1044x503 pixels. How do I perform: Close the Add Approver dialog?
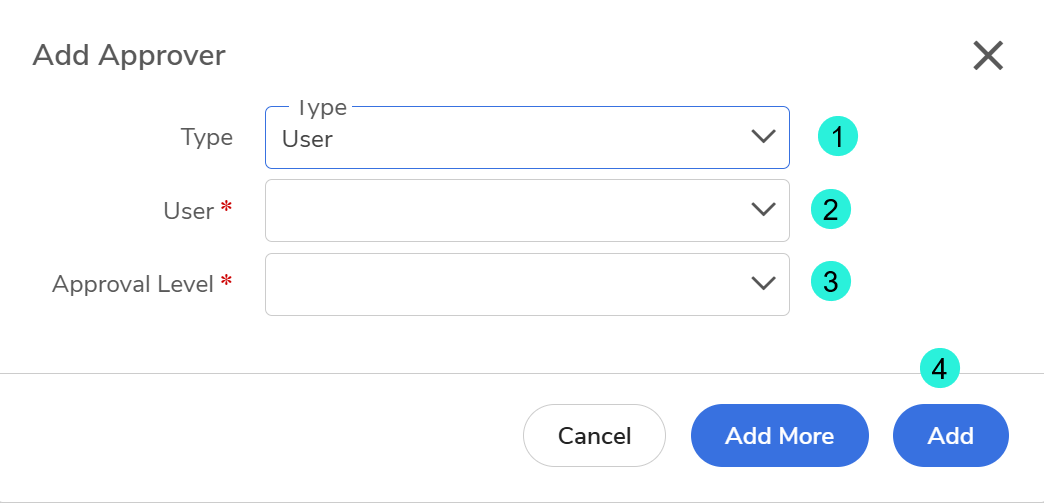click(x=988, y=56)
